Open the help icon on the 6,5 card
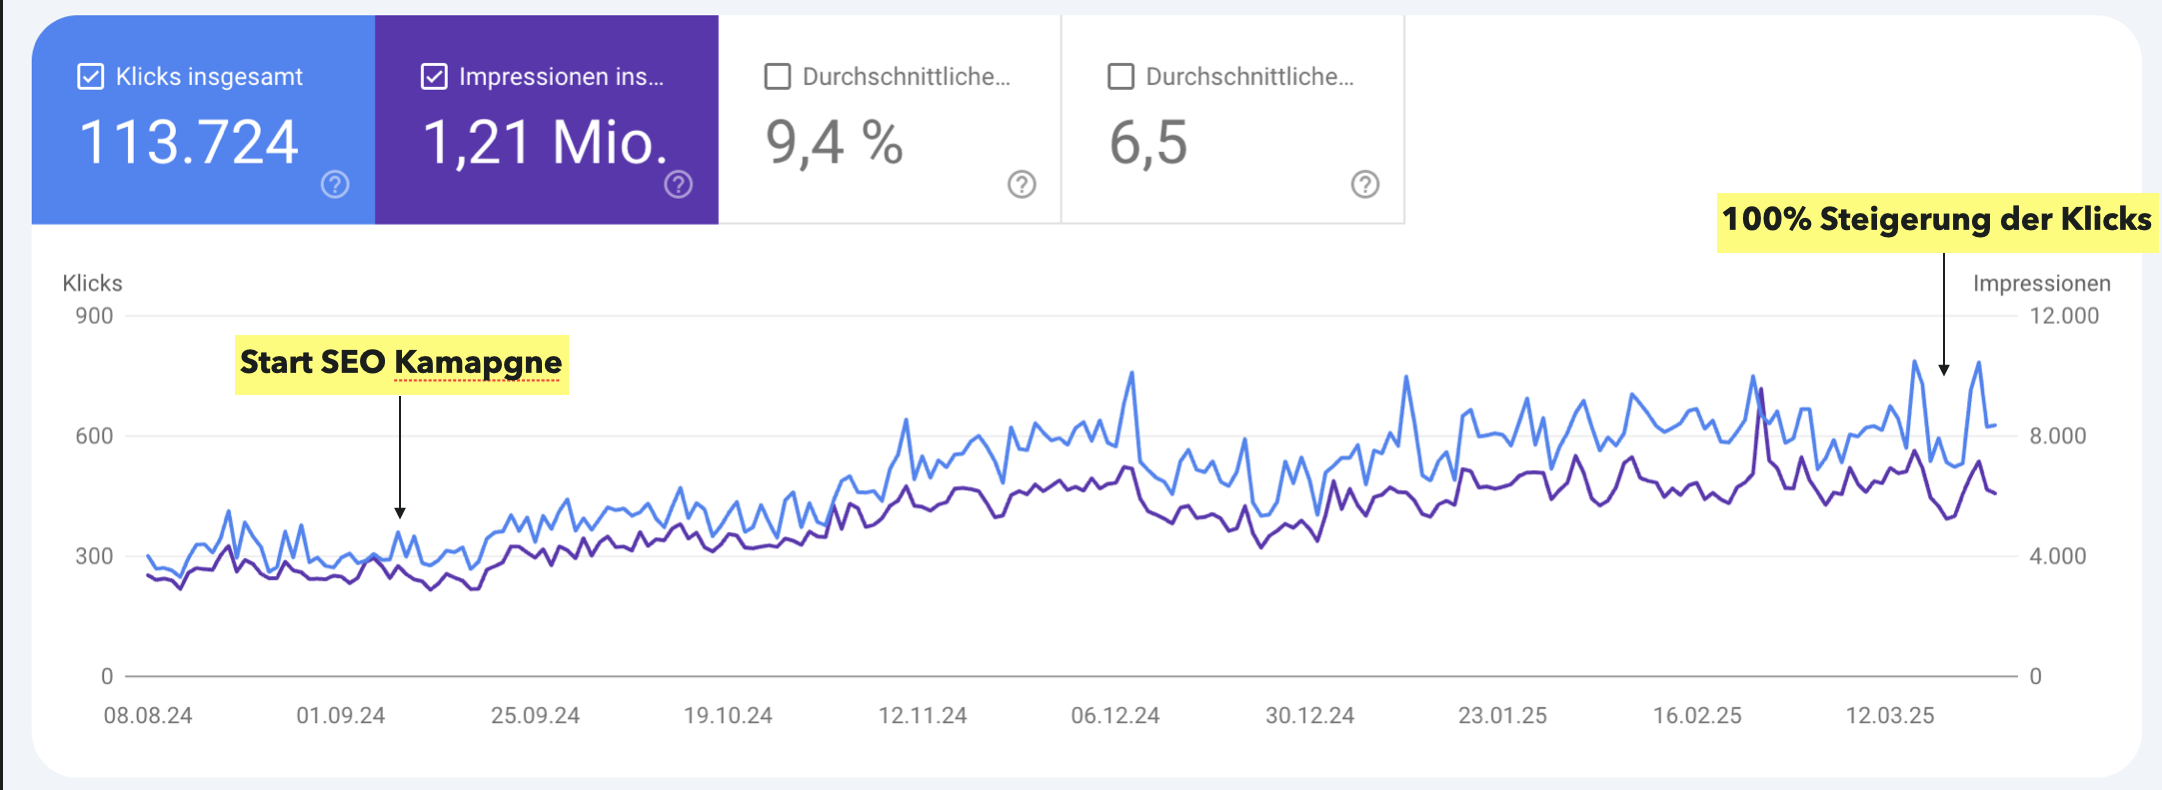 point(1365,184)
